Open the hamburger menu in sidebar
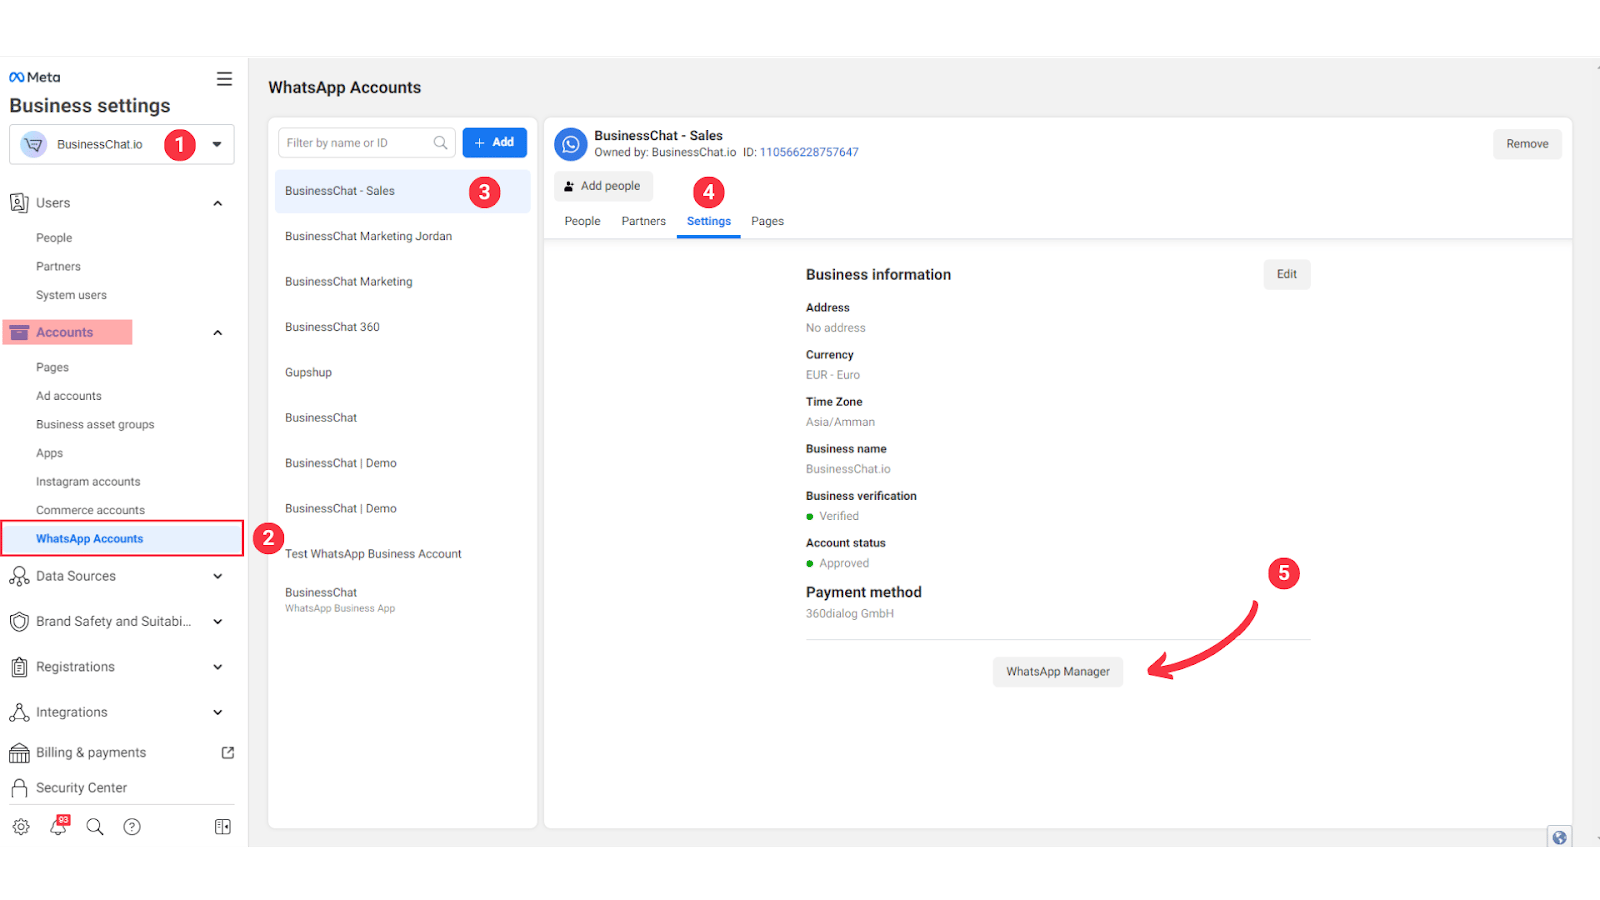 [x=224, y=79]
